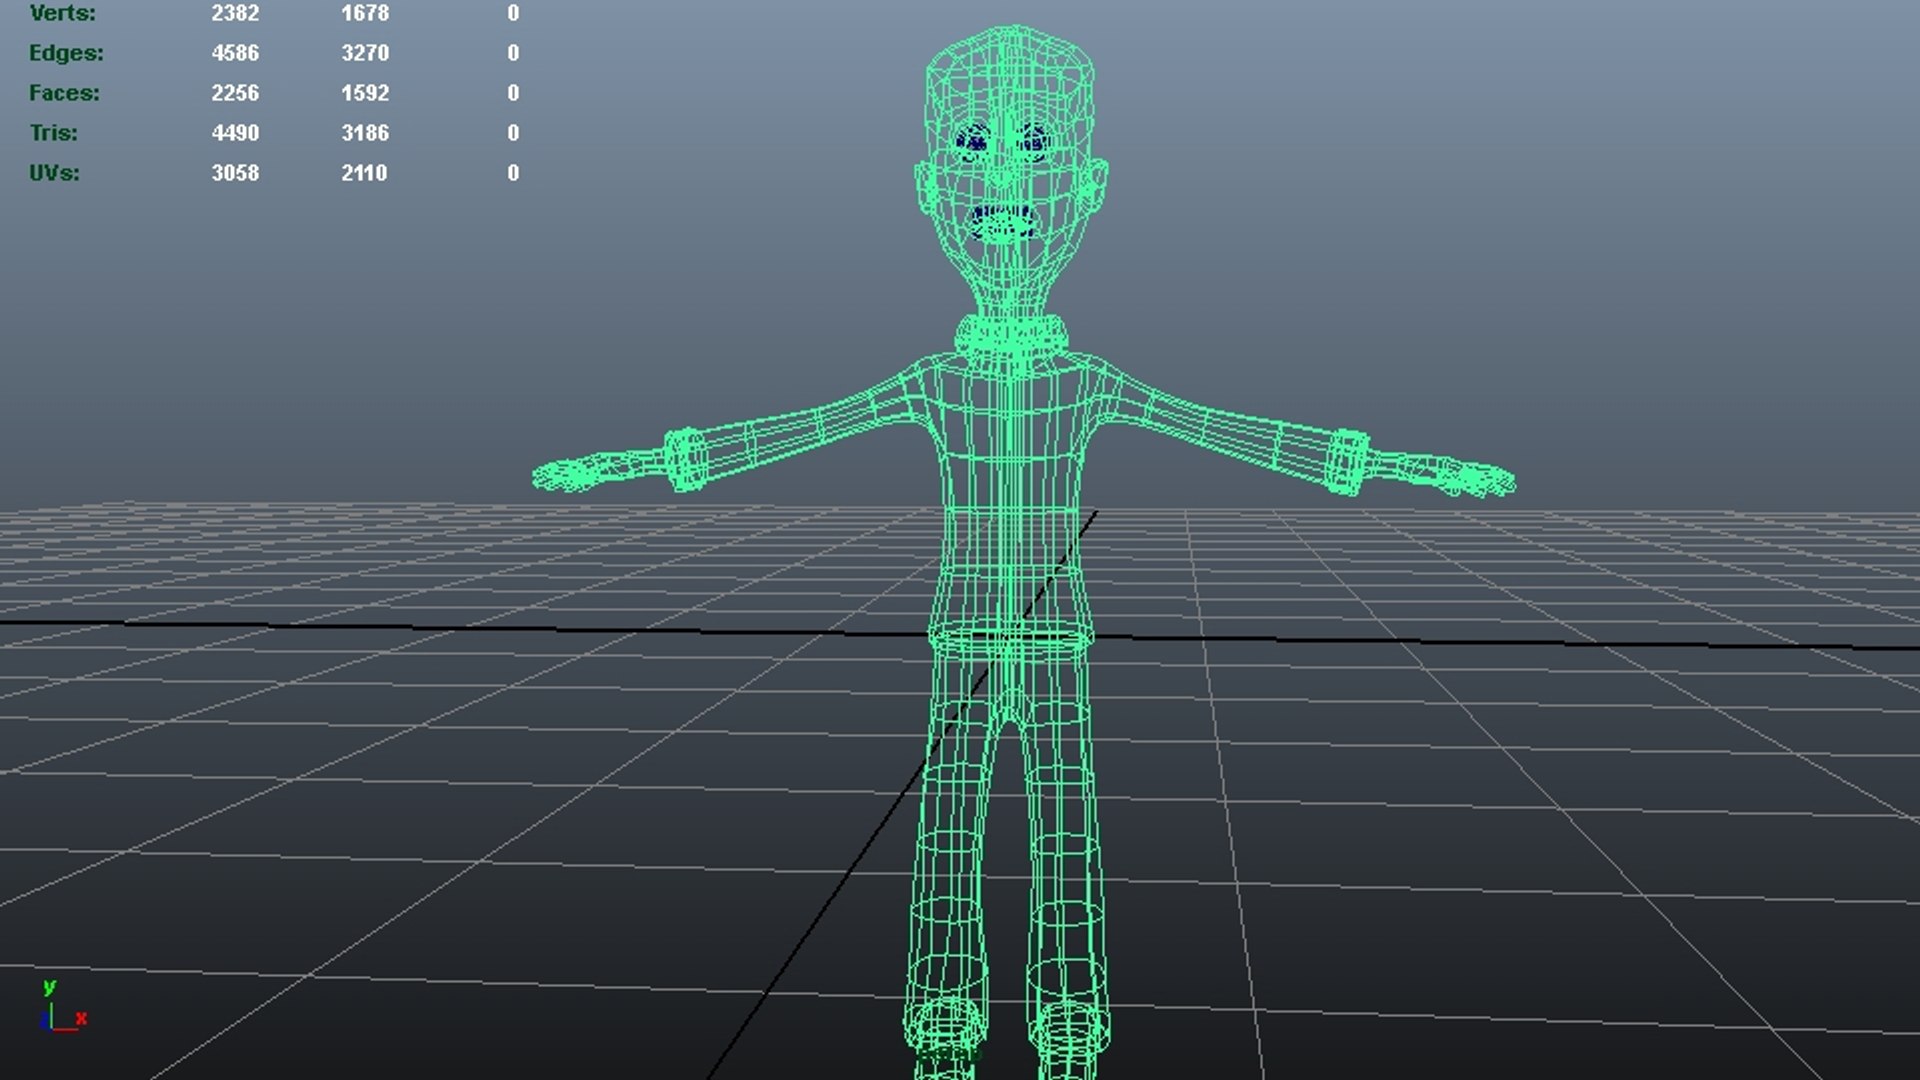
Task: Click the UVs value 2110
Action: coord(364,173)
